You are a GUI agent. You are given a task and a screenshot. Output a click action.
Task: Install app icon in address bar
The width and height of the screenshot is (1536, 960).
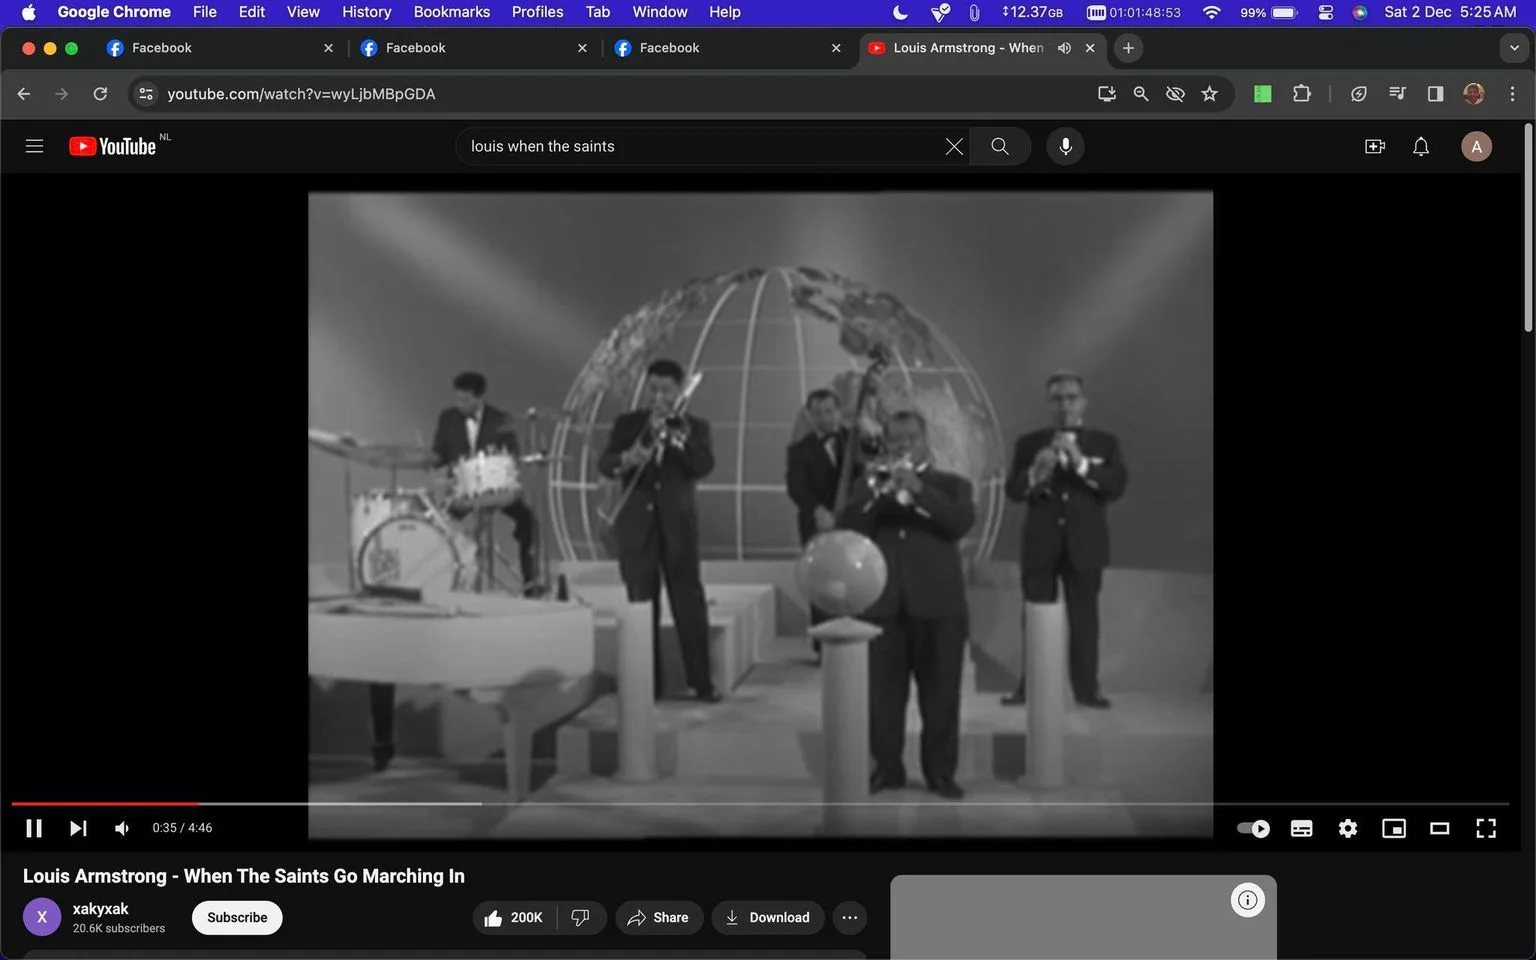[1106, 94]
